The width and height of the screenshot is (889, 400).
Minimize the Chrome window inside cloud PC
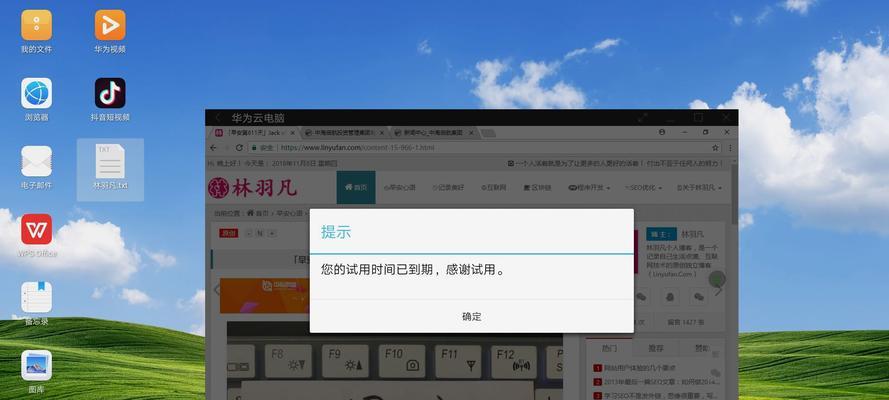(684, 132)
